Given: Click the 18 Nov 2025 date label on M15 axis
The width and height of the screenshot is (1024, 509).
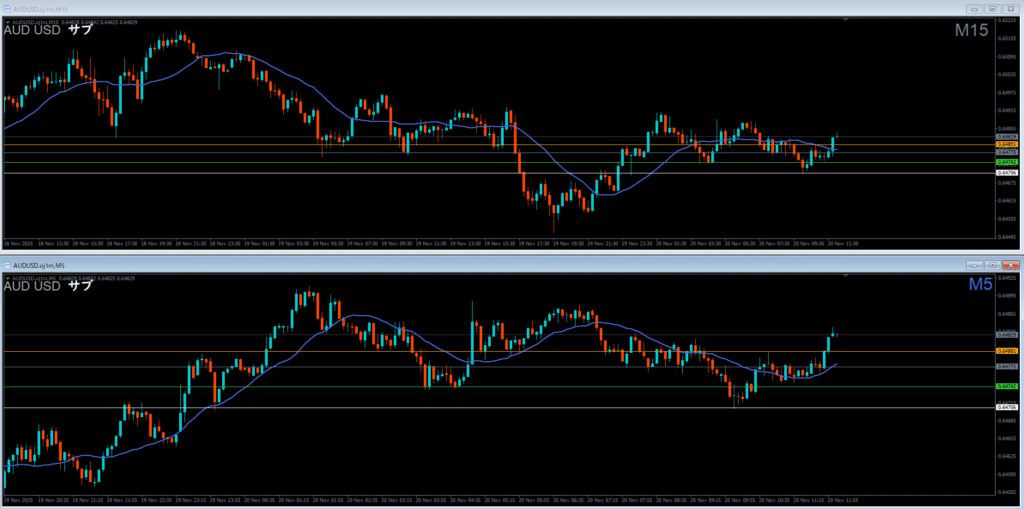Looking at the screenshot, I should [x=18, y=242].
